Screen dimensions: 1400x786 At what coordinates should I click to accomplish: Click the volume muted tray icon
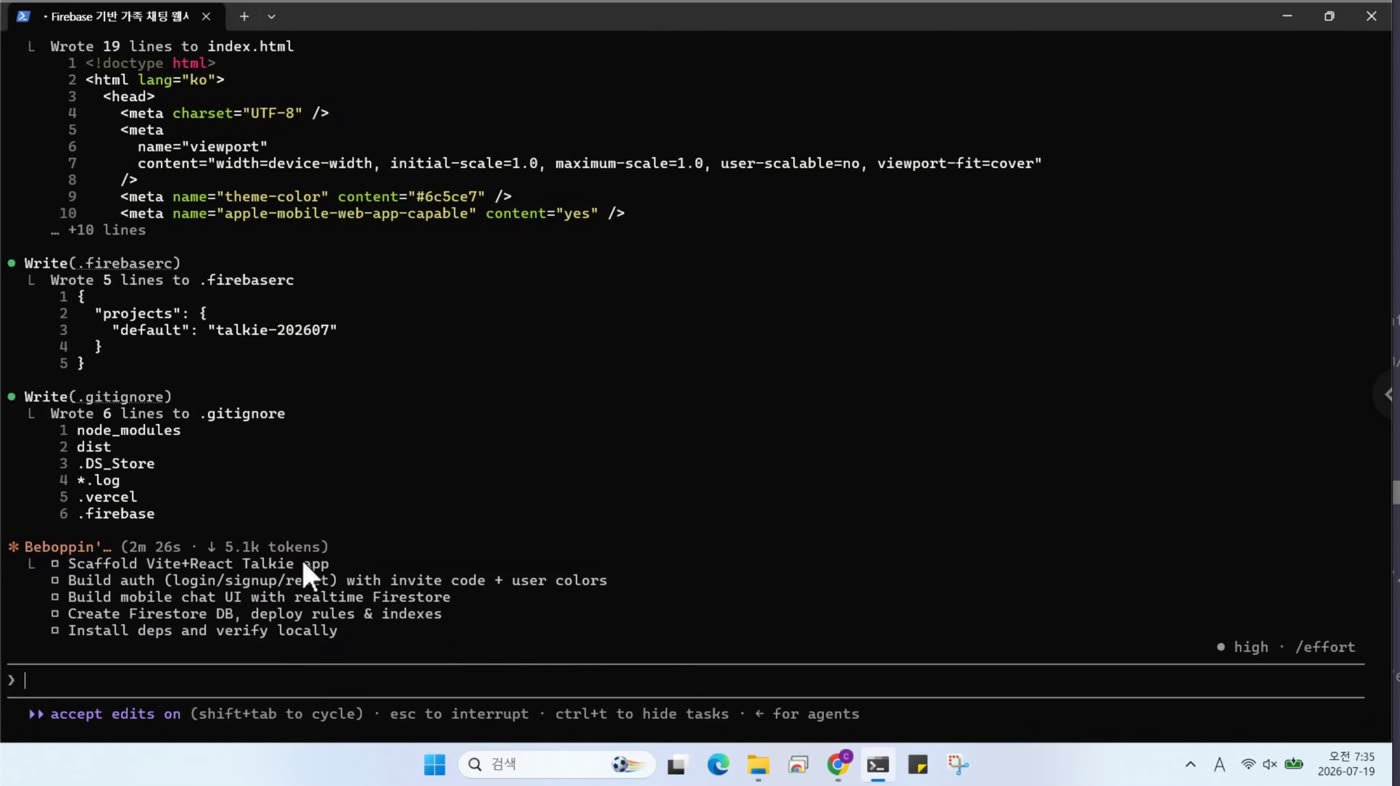(x=1270, y=765)
